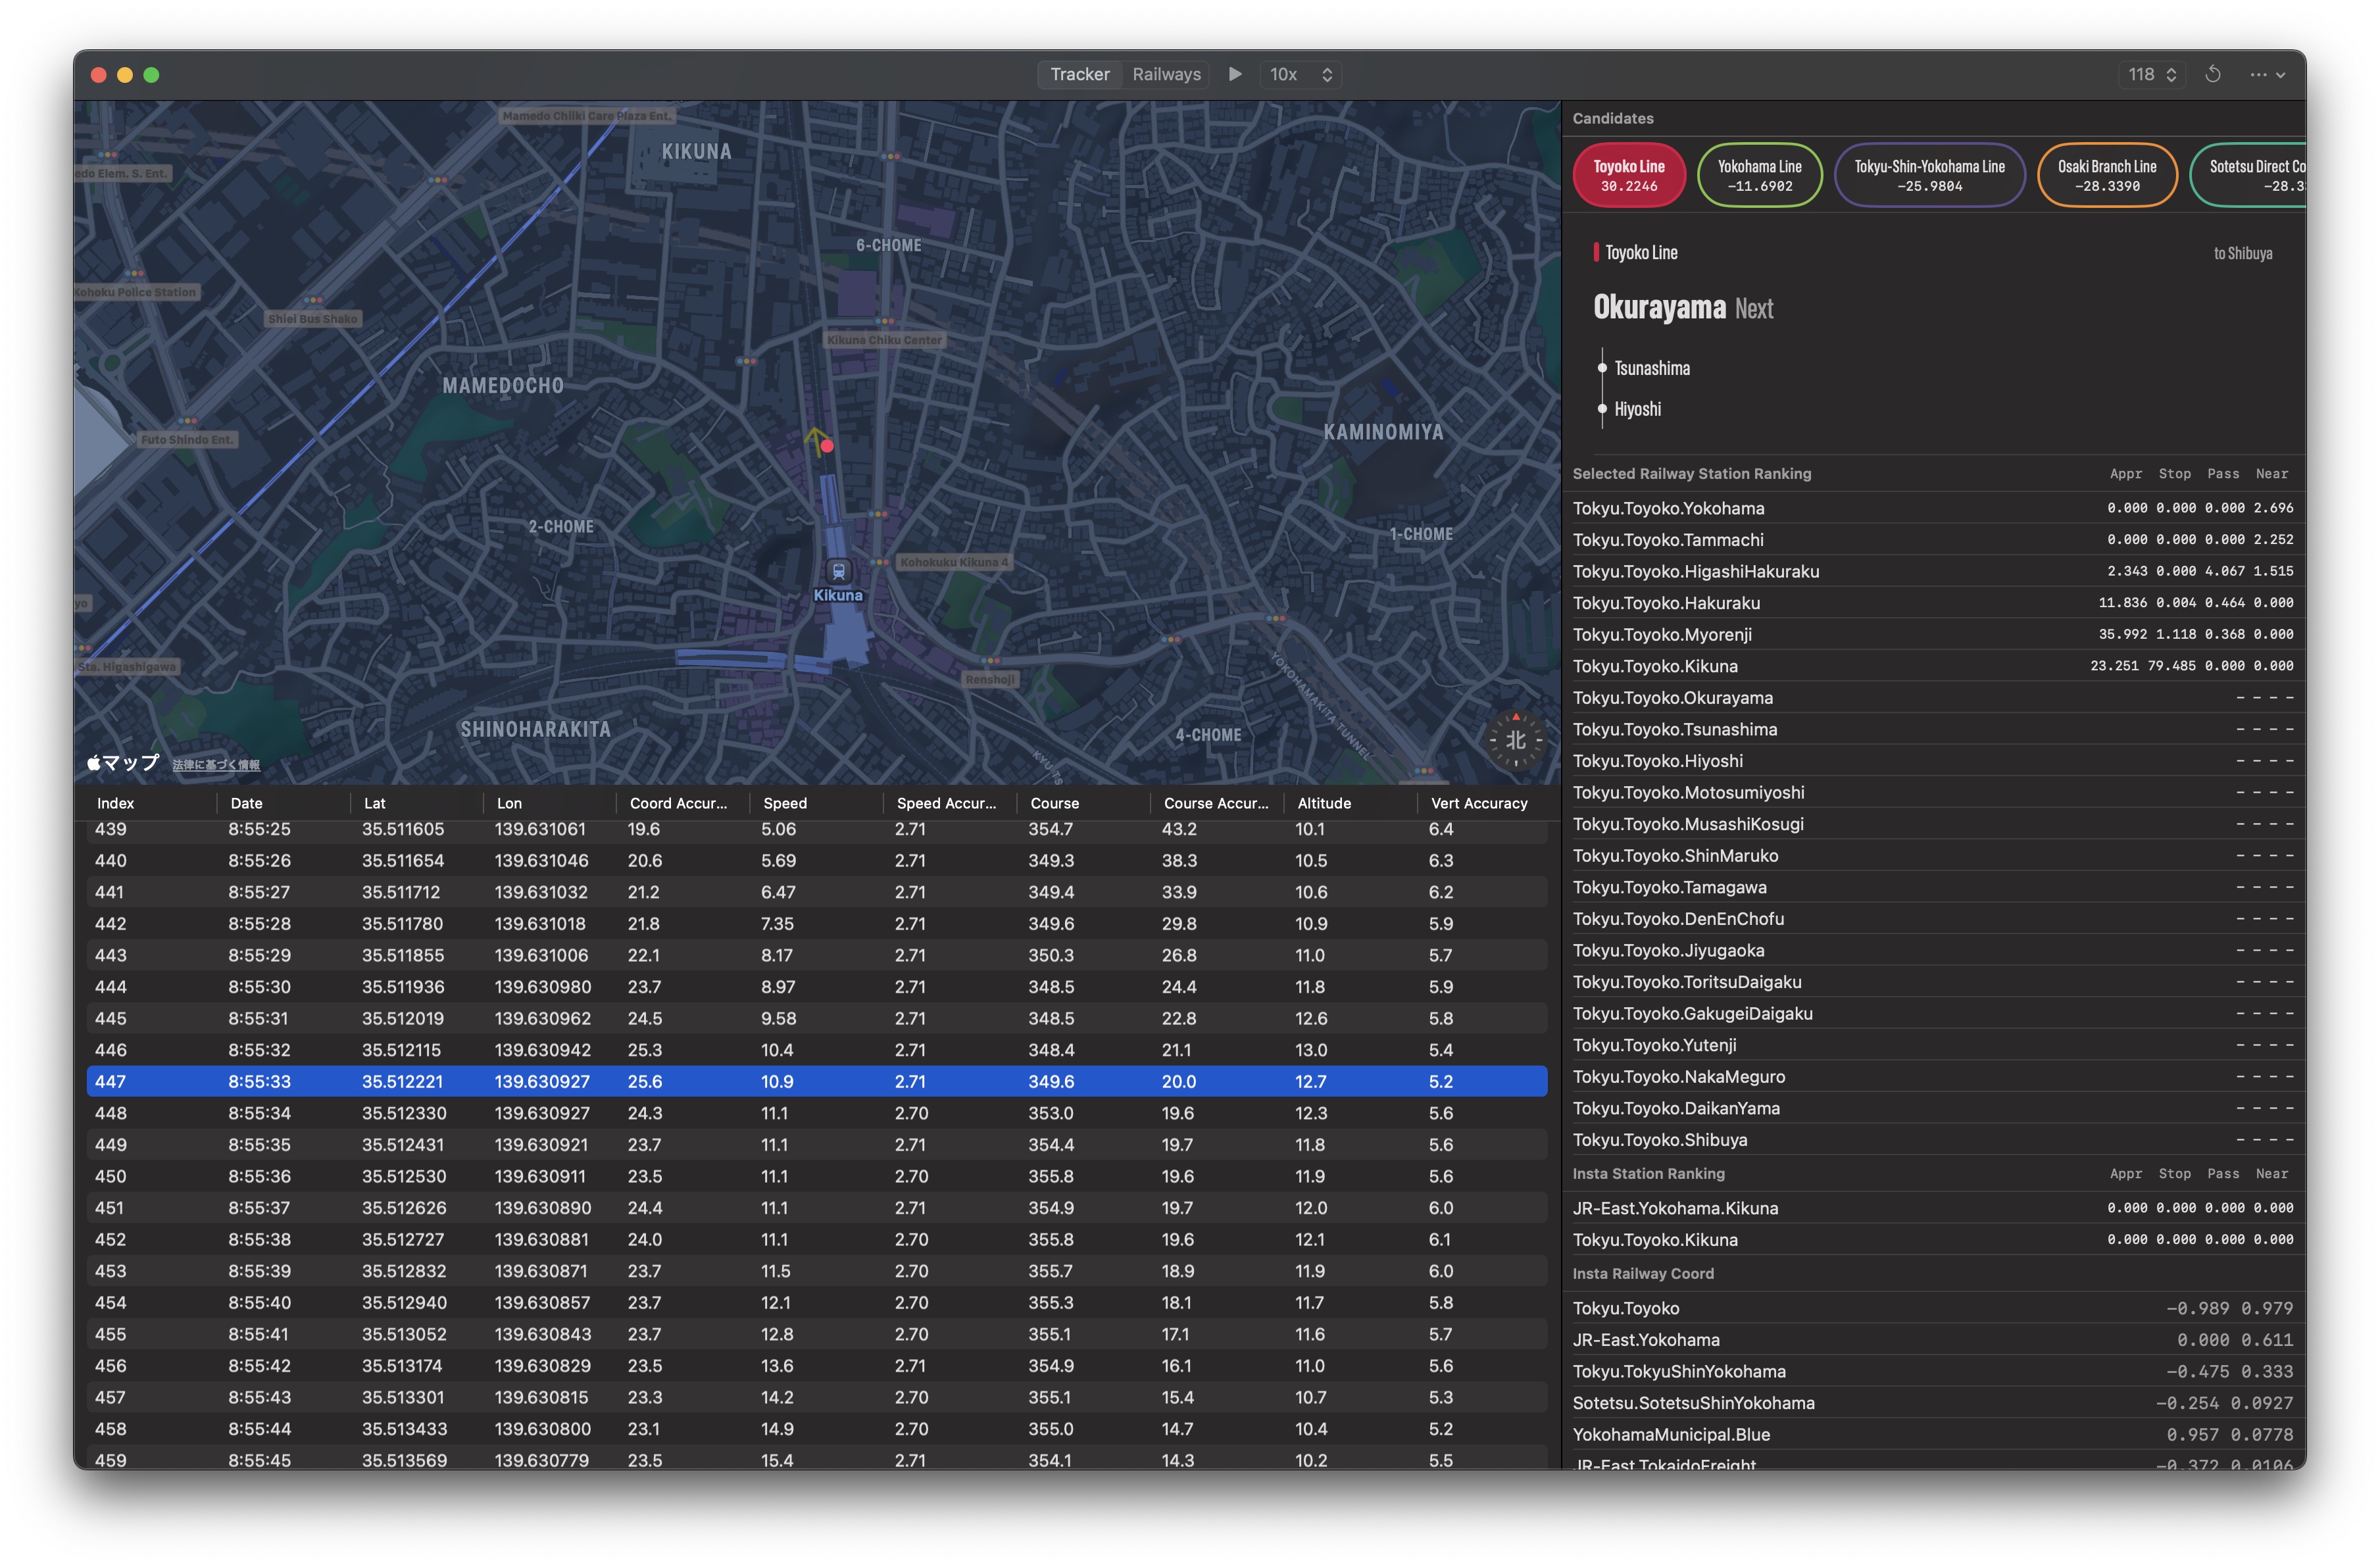Click Coord Accuracy column header
Viewport: 2380px width, 1567px height.
tap(678, 803)
